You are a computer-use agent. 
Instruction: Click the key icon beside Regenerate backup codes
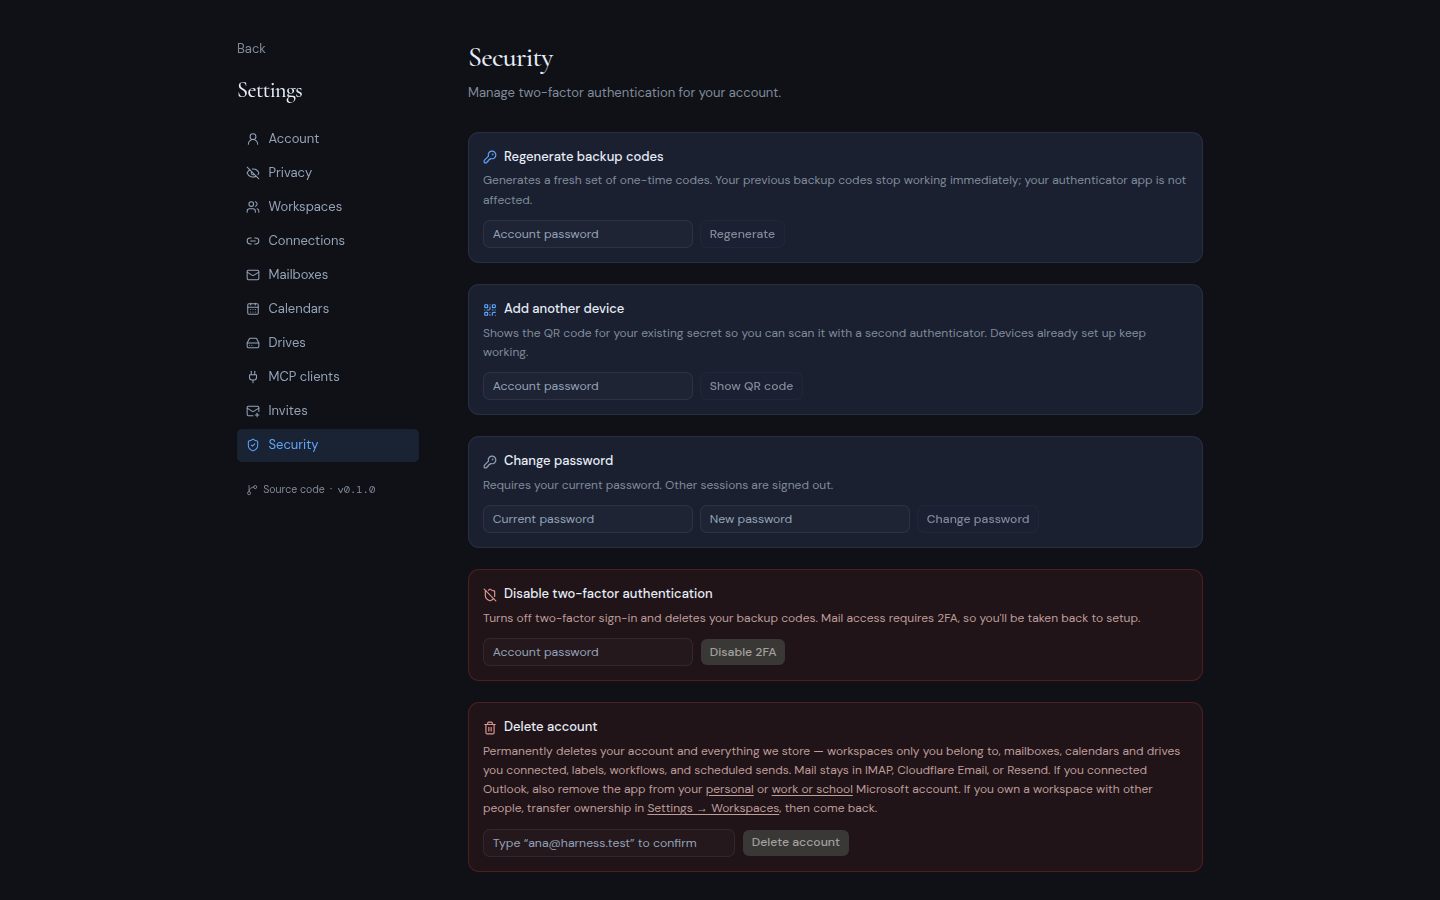point(490,157)
